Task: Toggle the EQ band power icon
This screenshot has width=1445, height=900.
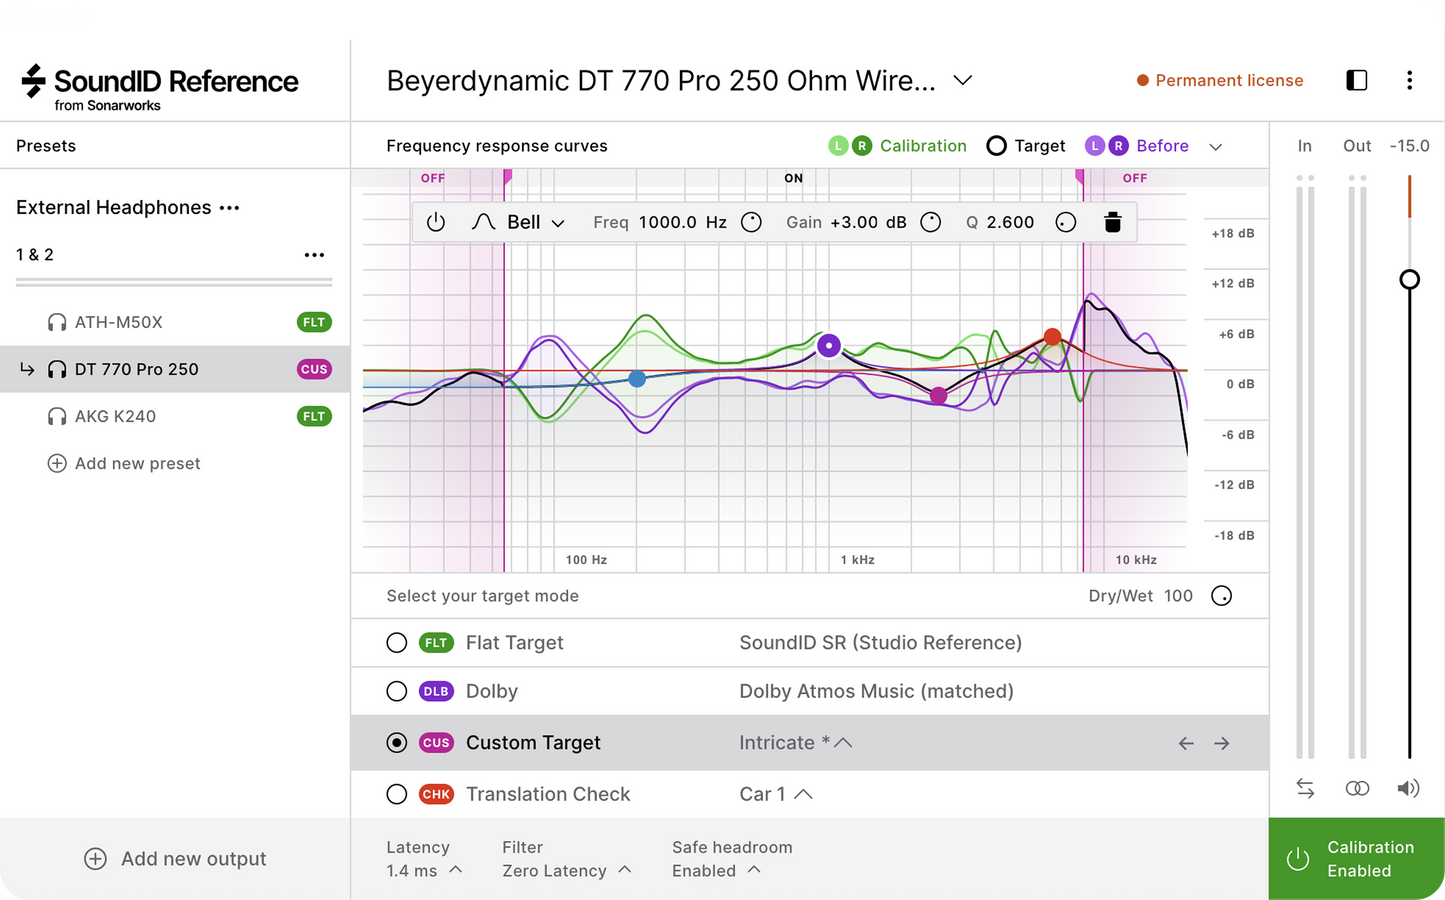Action: click(x=436, y=222)
